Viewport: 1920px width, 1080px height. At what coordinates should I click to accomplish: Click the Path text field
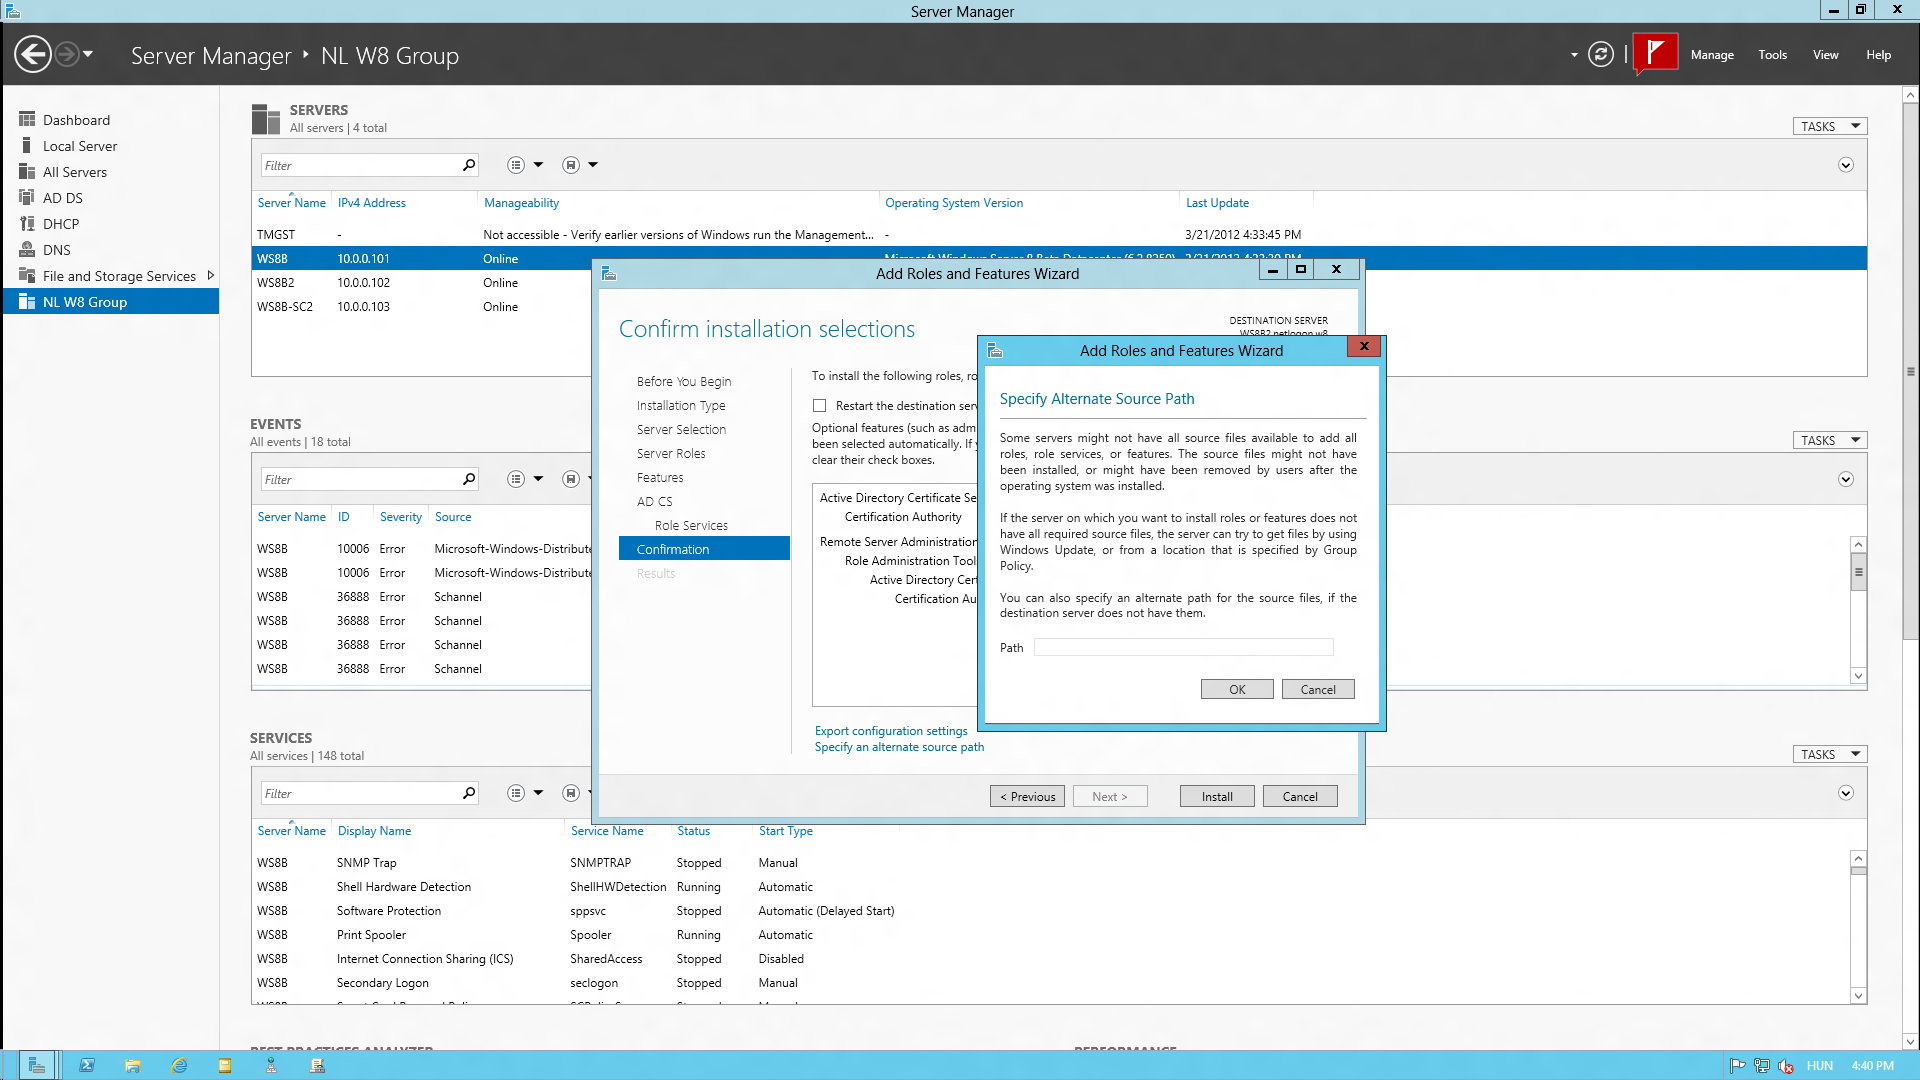tap(1184, 647)
